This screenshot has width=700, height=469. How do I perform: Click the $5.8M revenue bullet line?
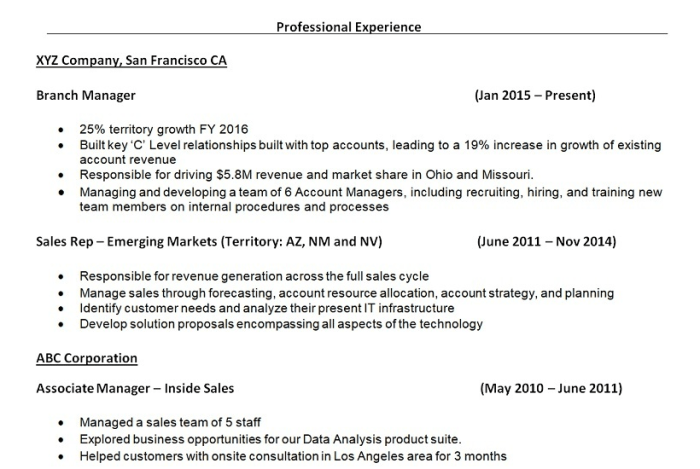(306, 174)
